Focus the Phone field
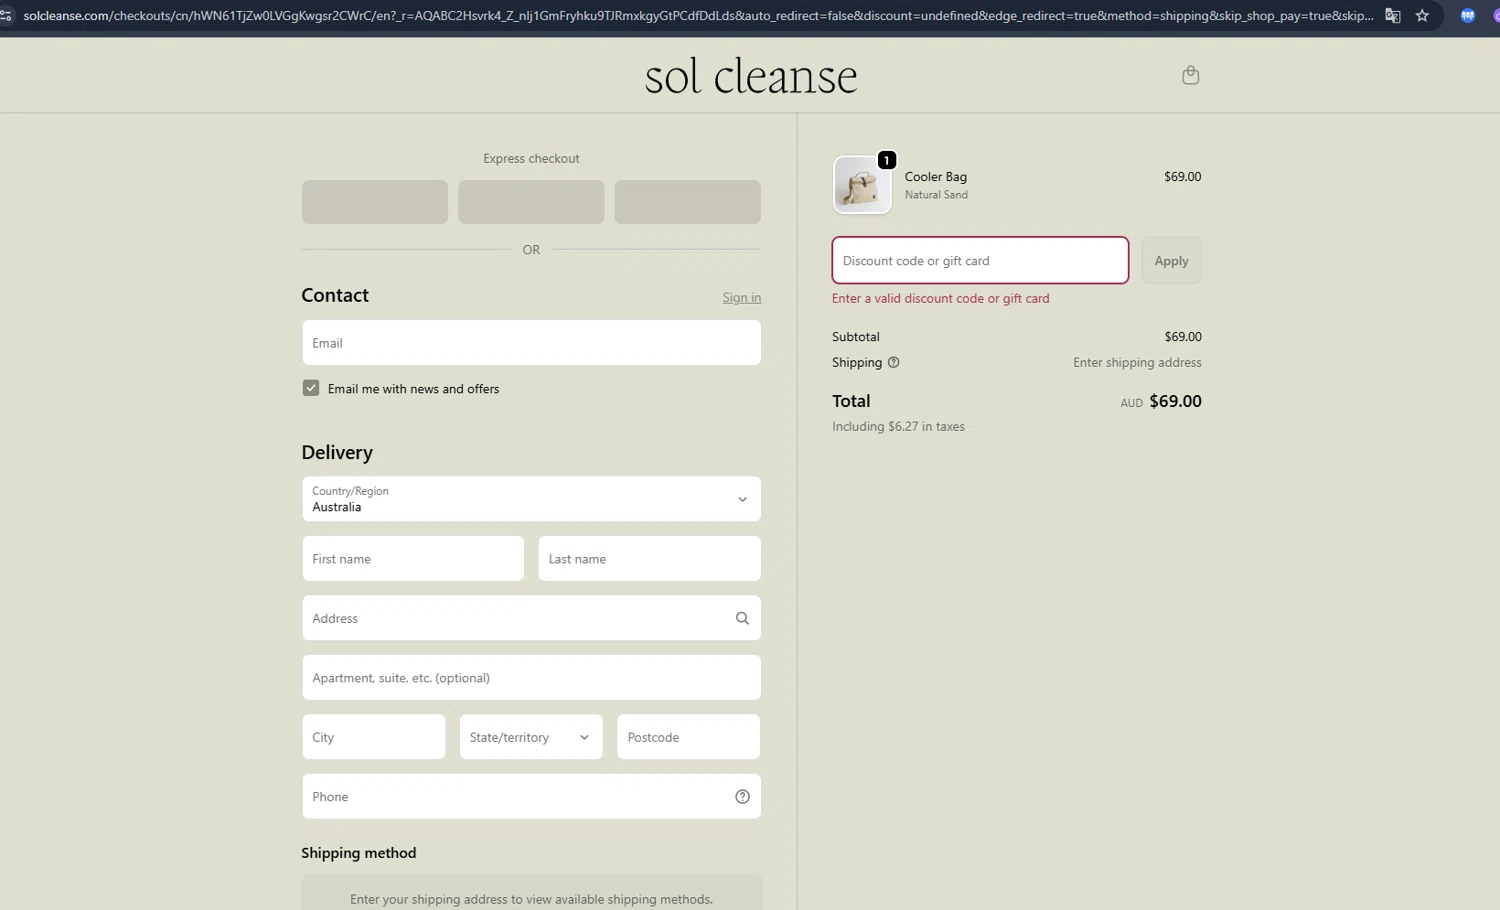This screenshot has height=910, width=1500. click(531, 797)
